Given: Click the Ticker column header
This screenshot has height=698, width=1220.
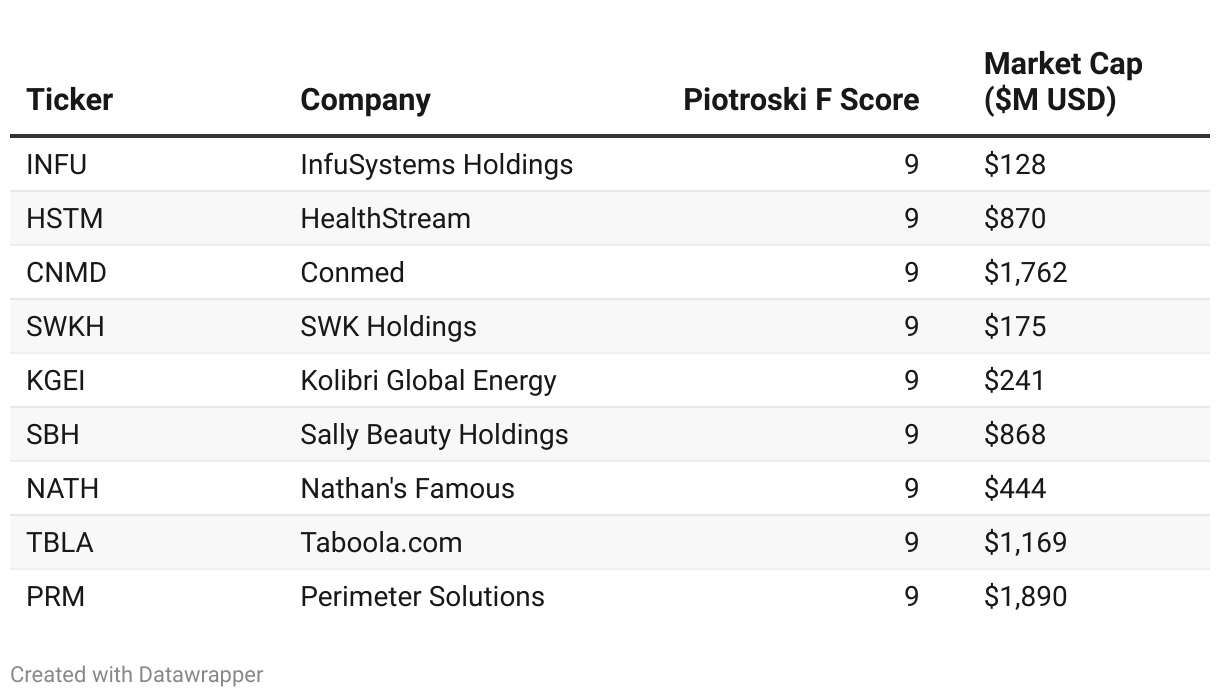Looking at the screenshot, I should pyautogui.click(x=69, y=100).
